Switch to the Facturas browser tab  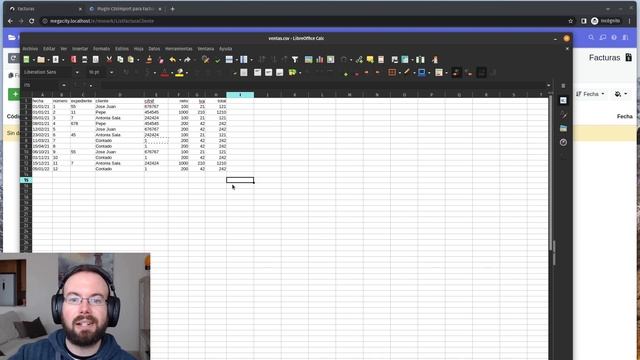click(x=45, y=9)
